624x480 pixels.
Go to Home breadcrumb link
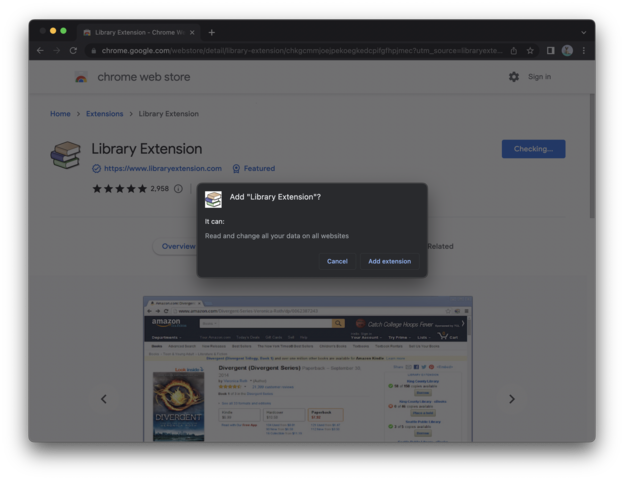click(x=60, y=114)
